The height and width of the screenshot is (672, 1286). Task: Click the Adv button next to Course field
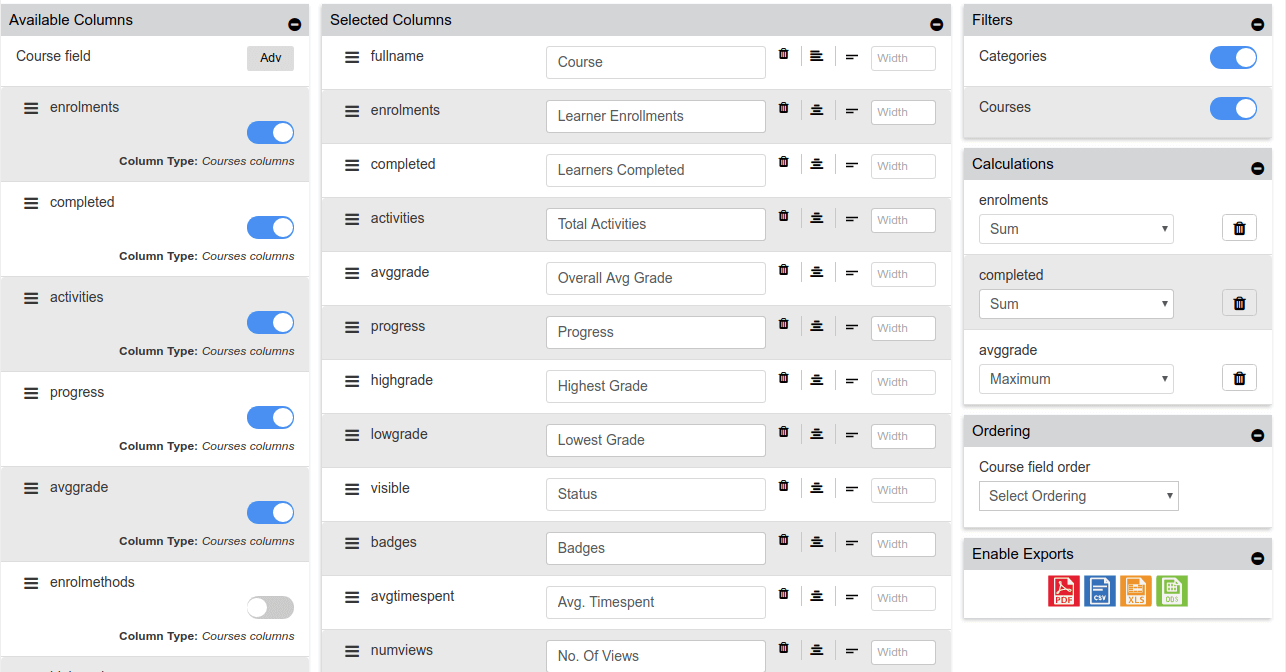click(269, 57)
